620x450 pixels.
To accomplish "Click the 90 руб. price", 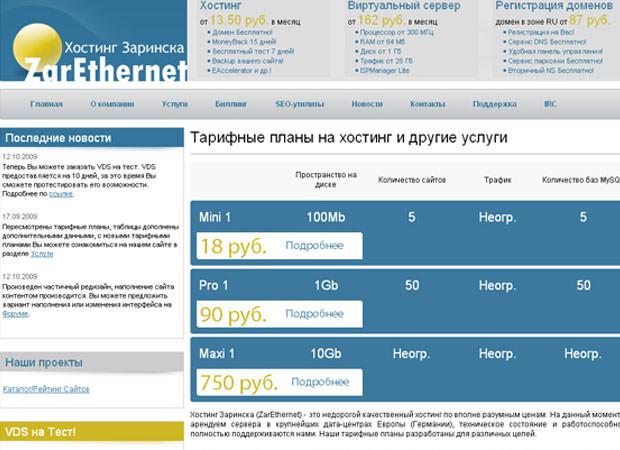I will click(x=233, y=314).
